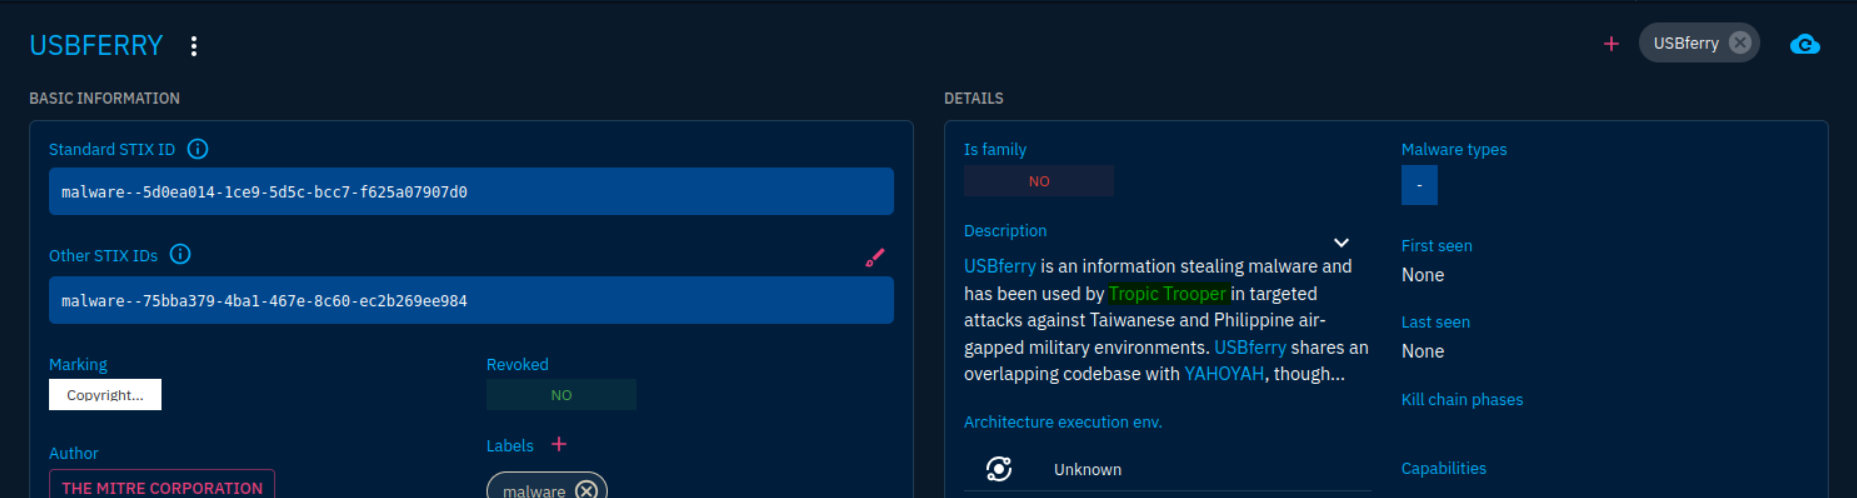The width and height of the screenshot is (1857, 498).
Task: Select the Standard STIX ID value field
Action: tap(471, 191)
